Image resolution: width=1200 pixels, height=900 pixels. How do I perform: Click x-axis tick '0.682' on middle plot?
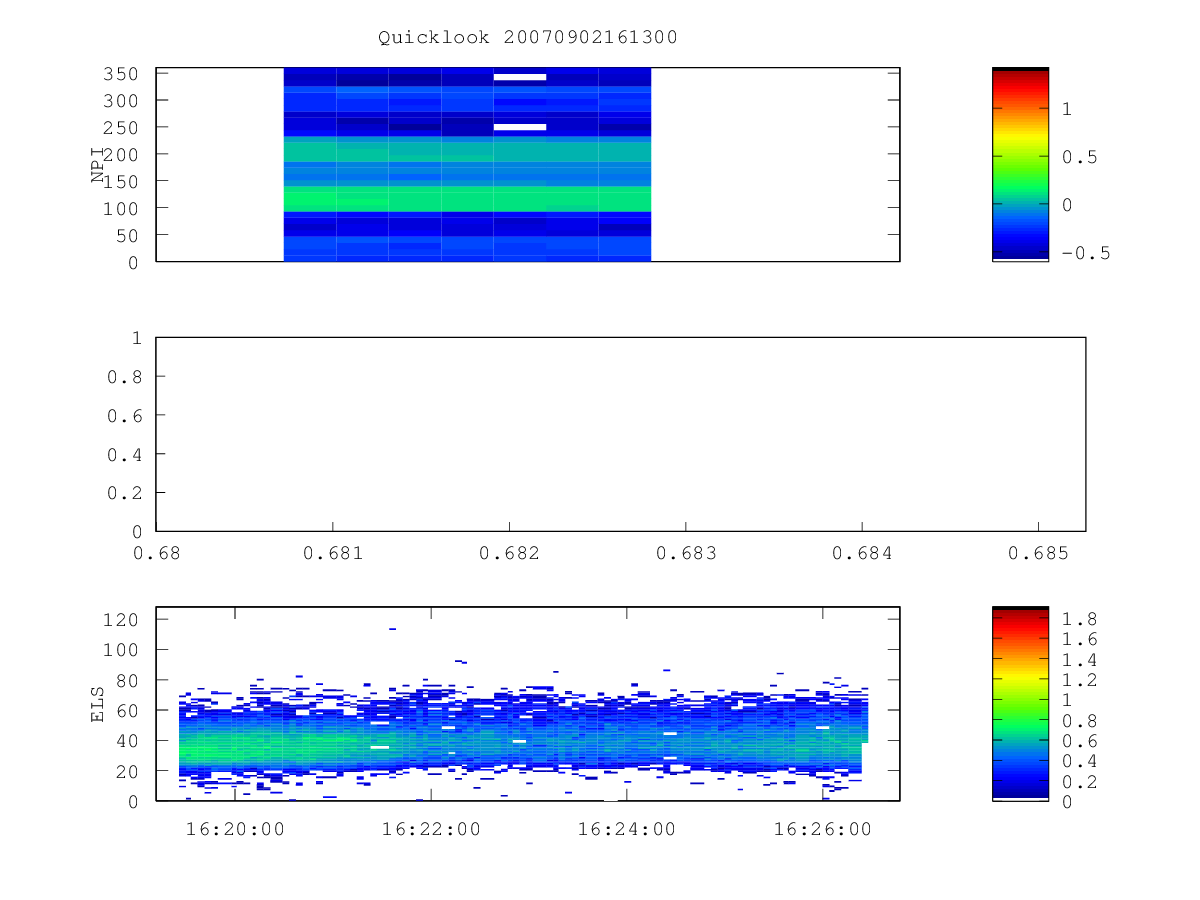pyautogui.click(x=509, y=553)
